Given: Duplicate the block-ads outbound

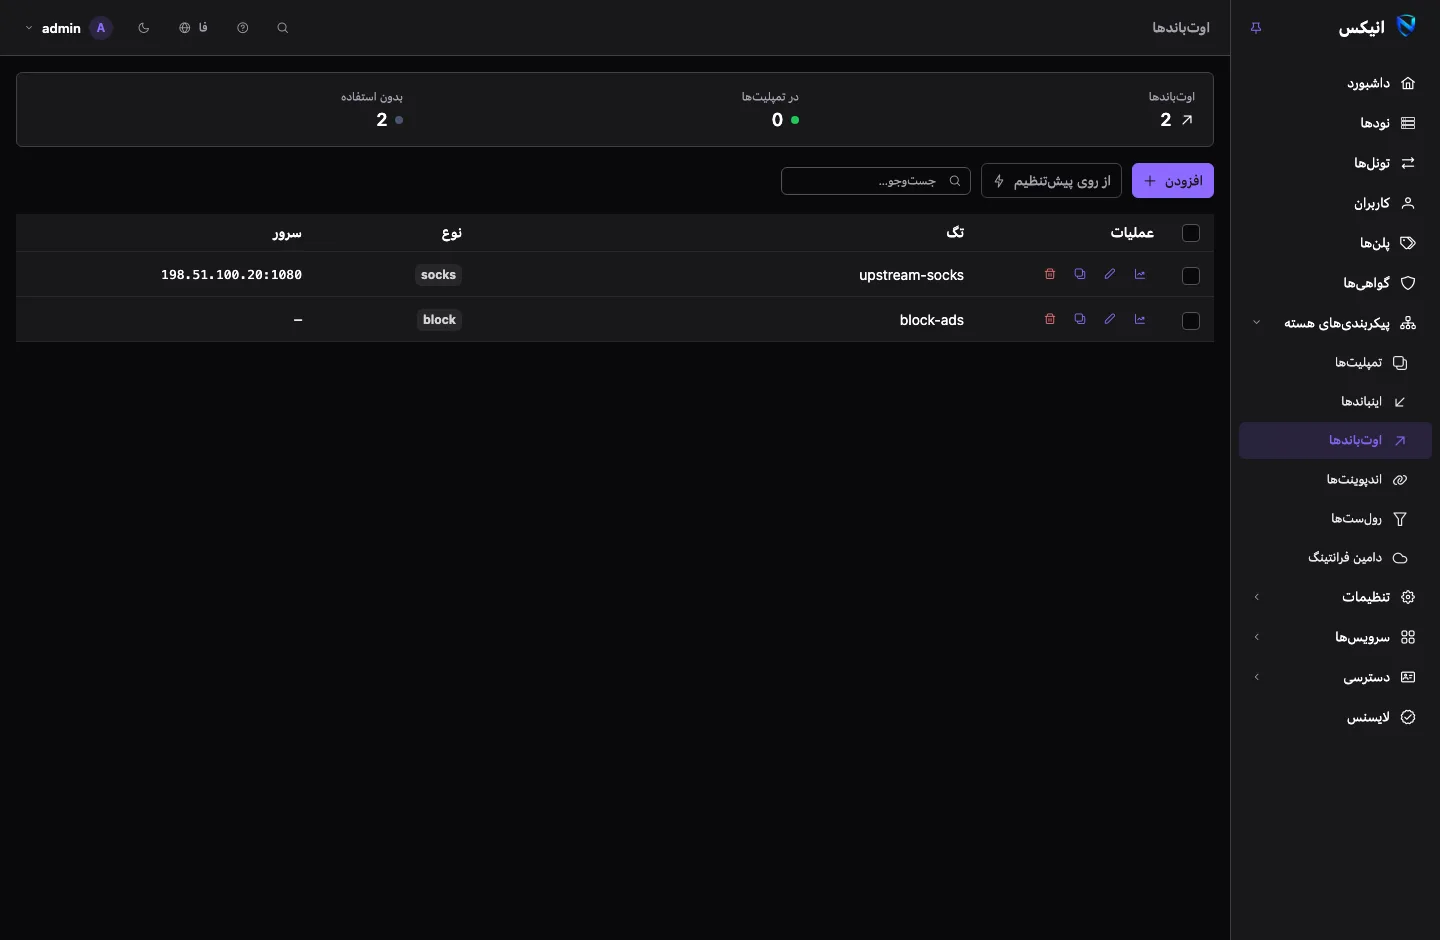Looking at the screenshot, I should (1080, 320).
